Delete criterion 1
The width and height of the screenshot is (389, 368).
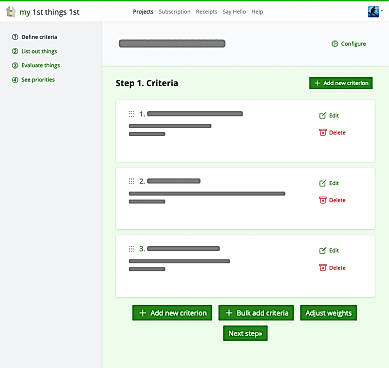(x=332, y=133)
